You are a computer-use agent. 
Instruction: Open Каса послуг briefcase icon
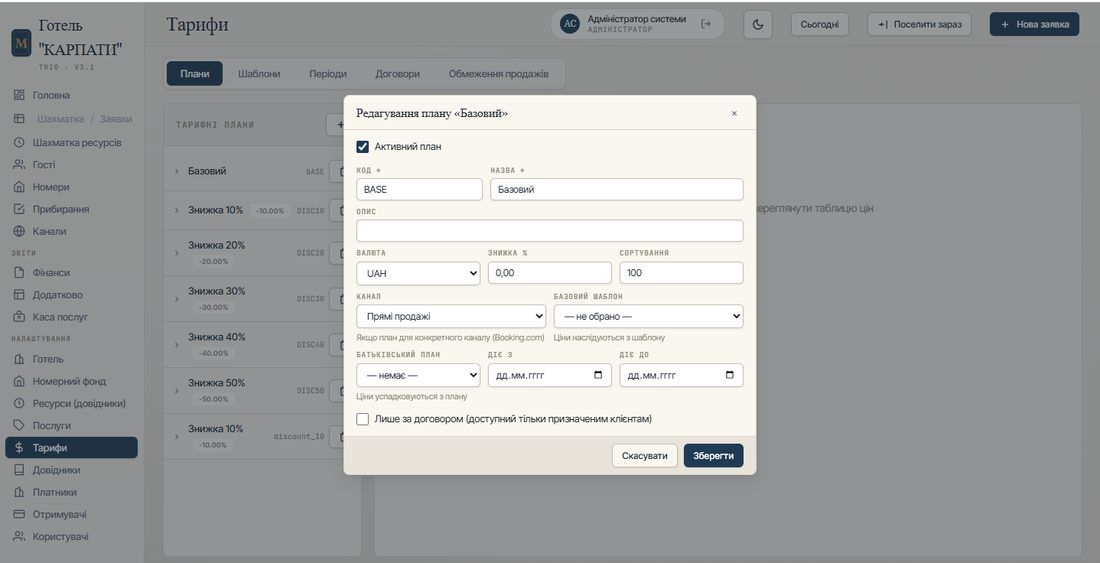20,317
